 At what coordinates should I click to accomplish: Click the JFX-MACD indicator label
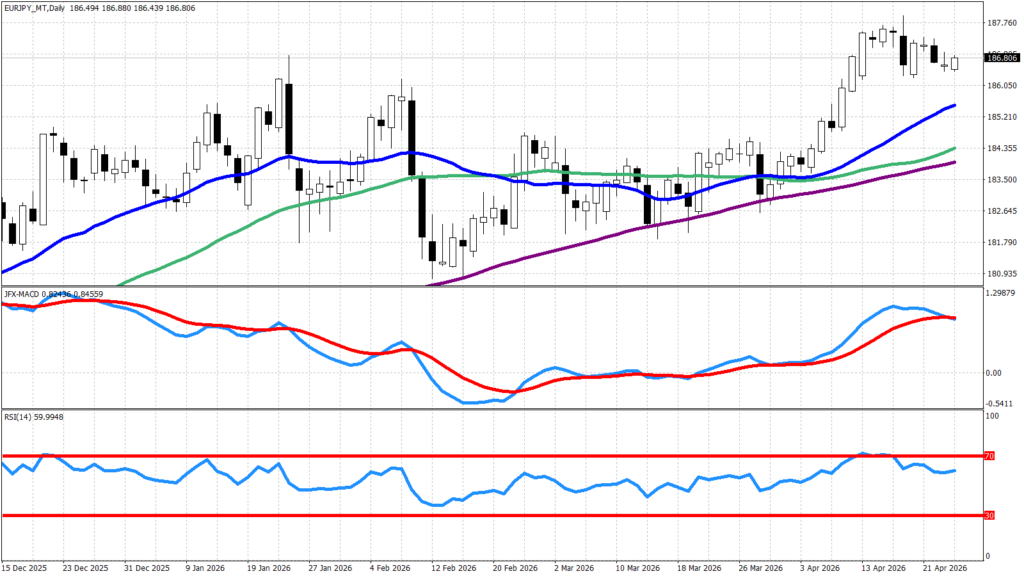pyautogui.click(x=28, y=293)
